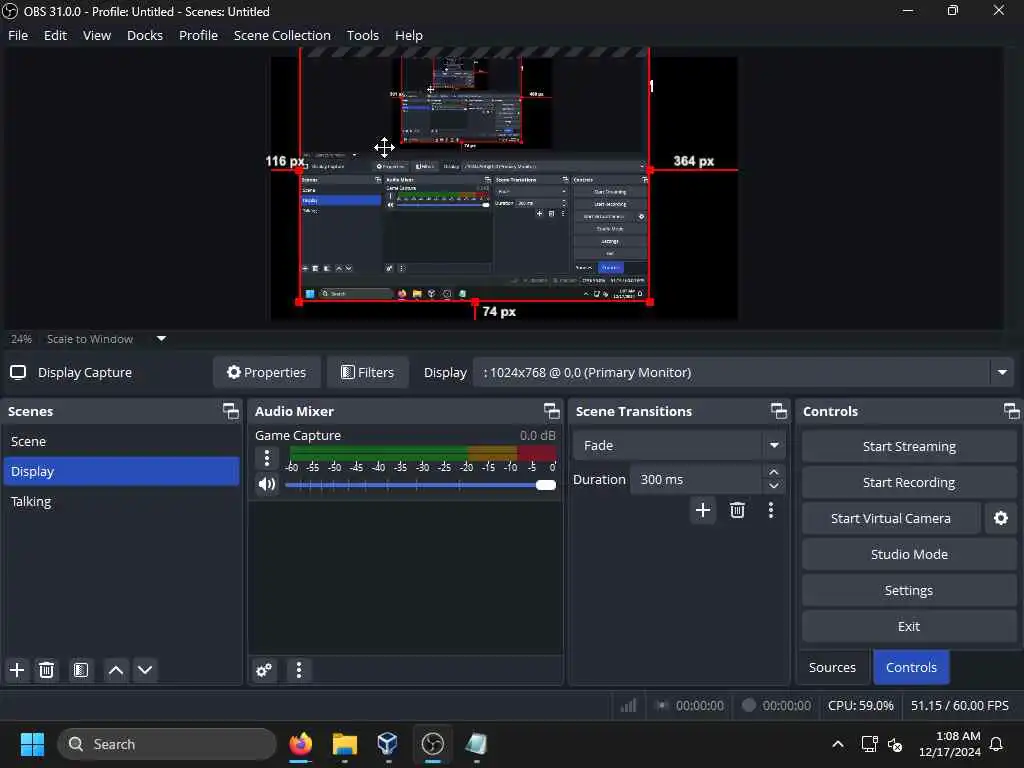The width and height of the screenshot is (1024, 768).
Task: Open scene filters icon in the Scenes toolbar
Action: [x=81, y=670]
